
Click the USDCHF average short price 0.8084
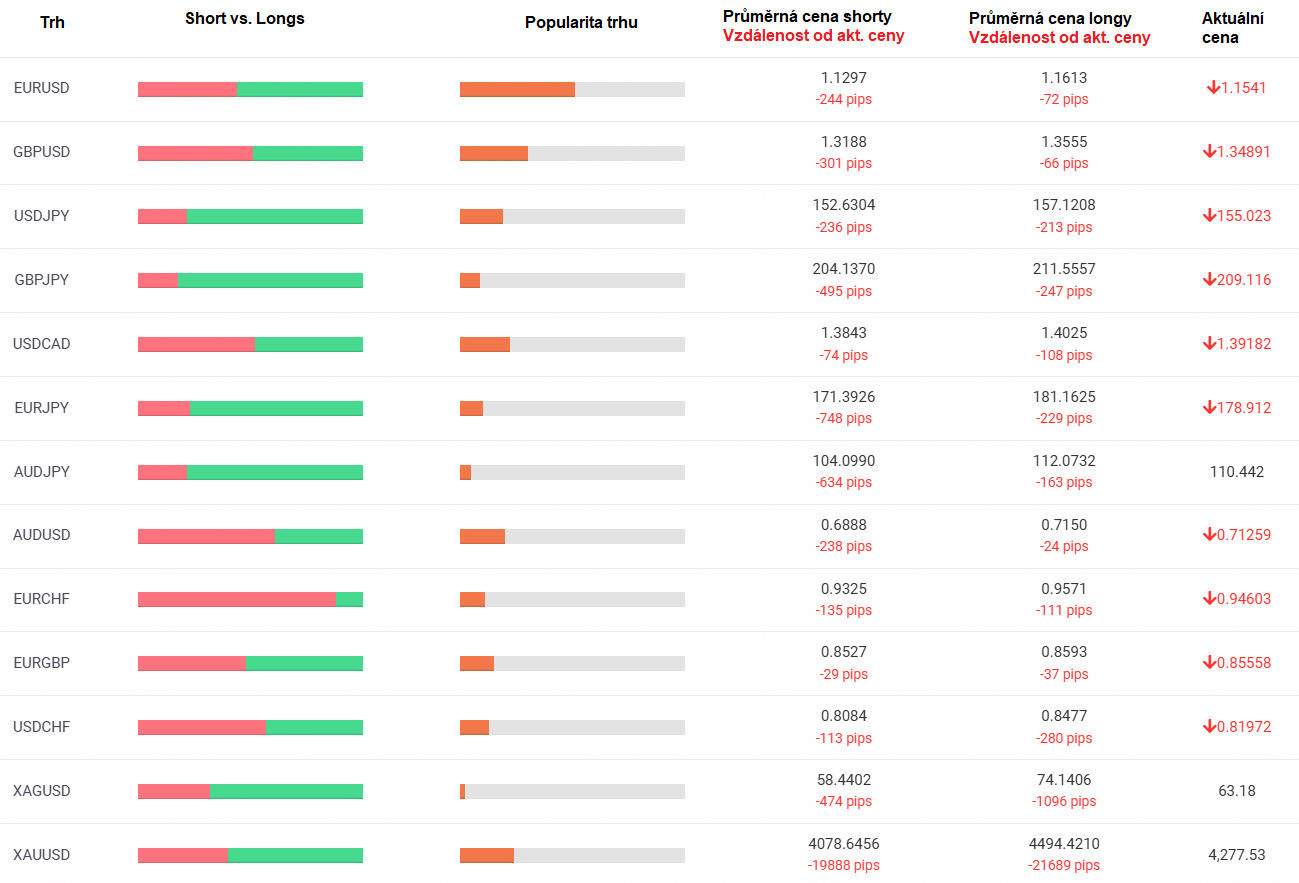[x=844, y=716]
